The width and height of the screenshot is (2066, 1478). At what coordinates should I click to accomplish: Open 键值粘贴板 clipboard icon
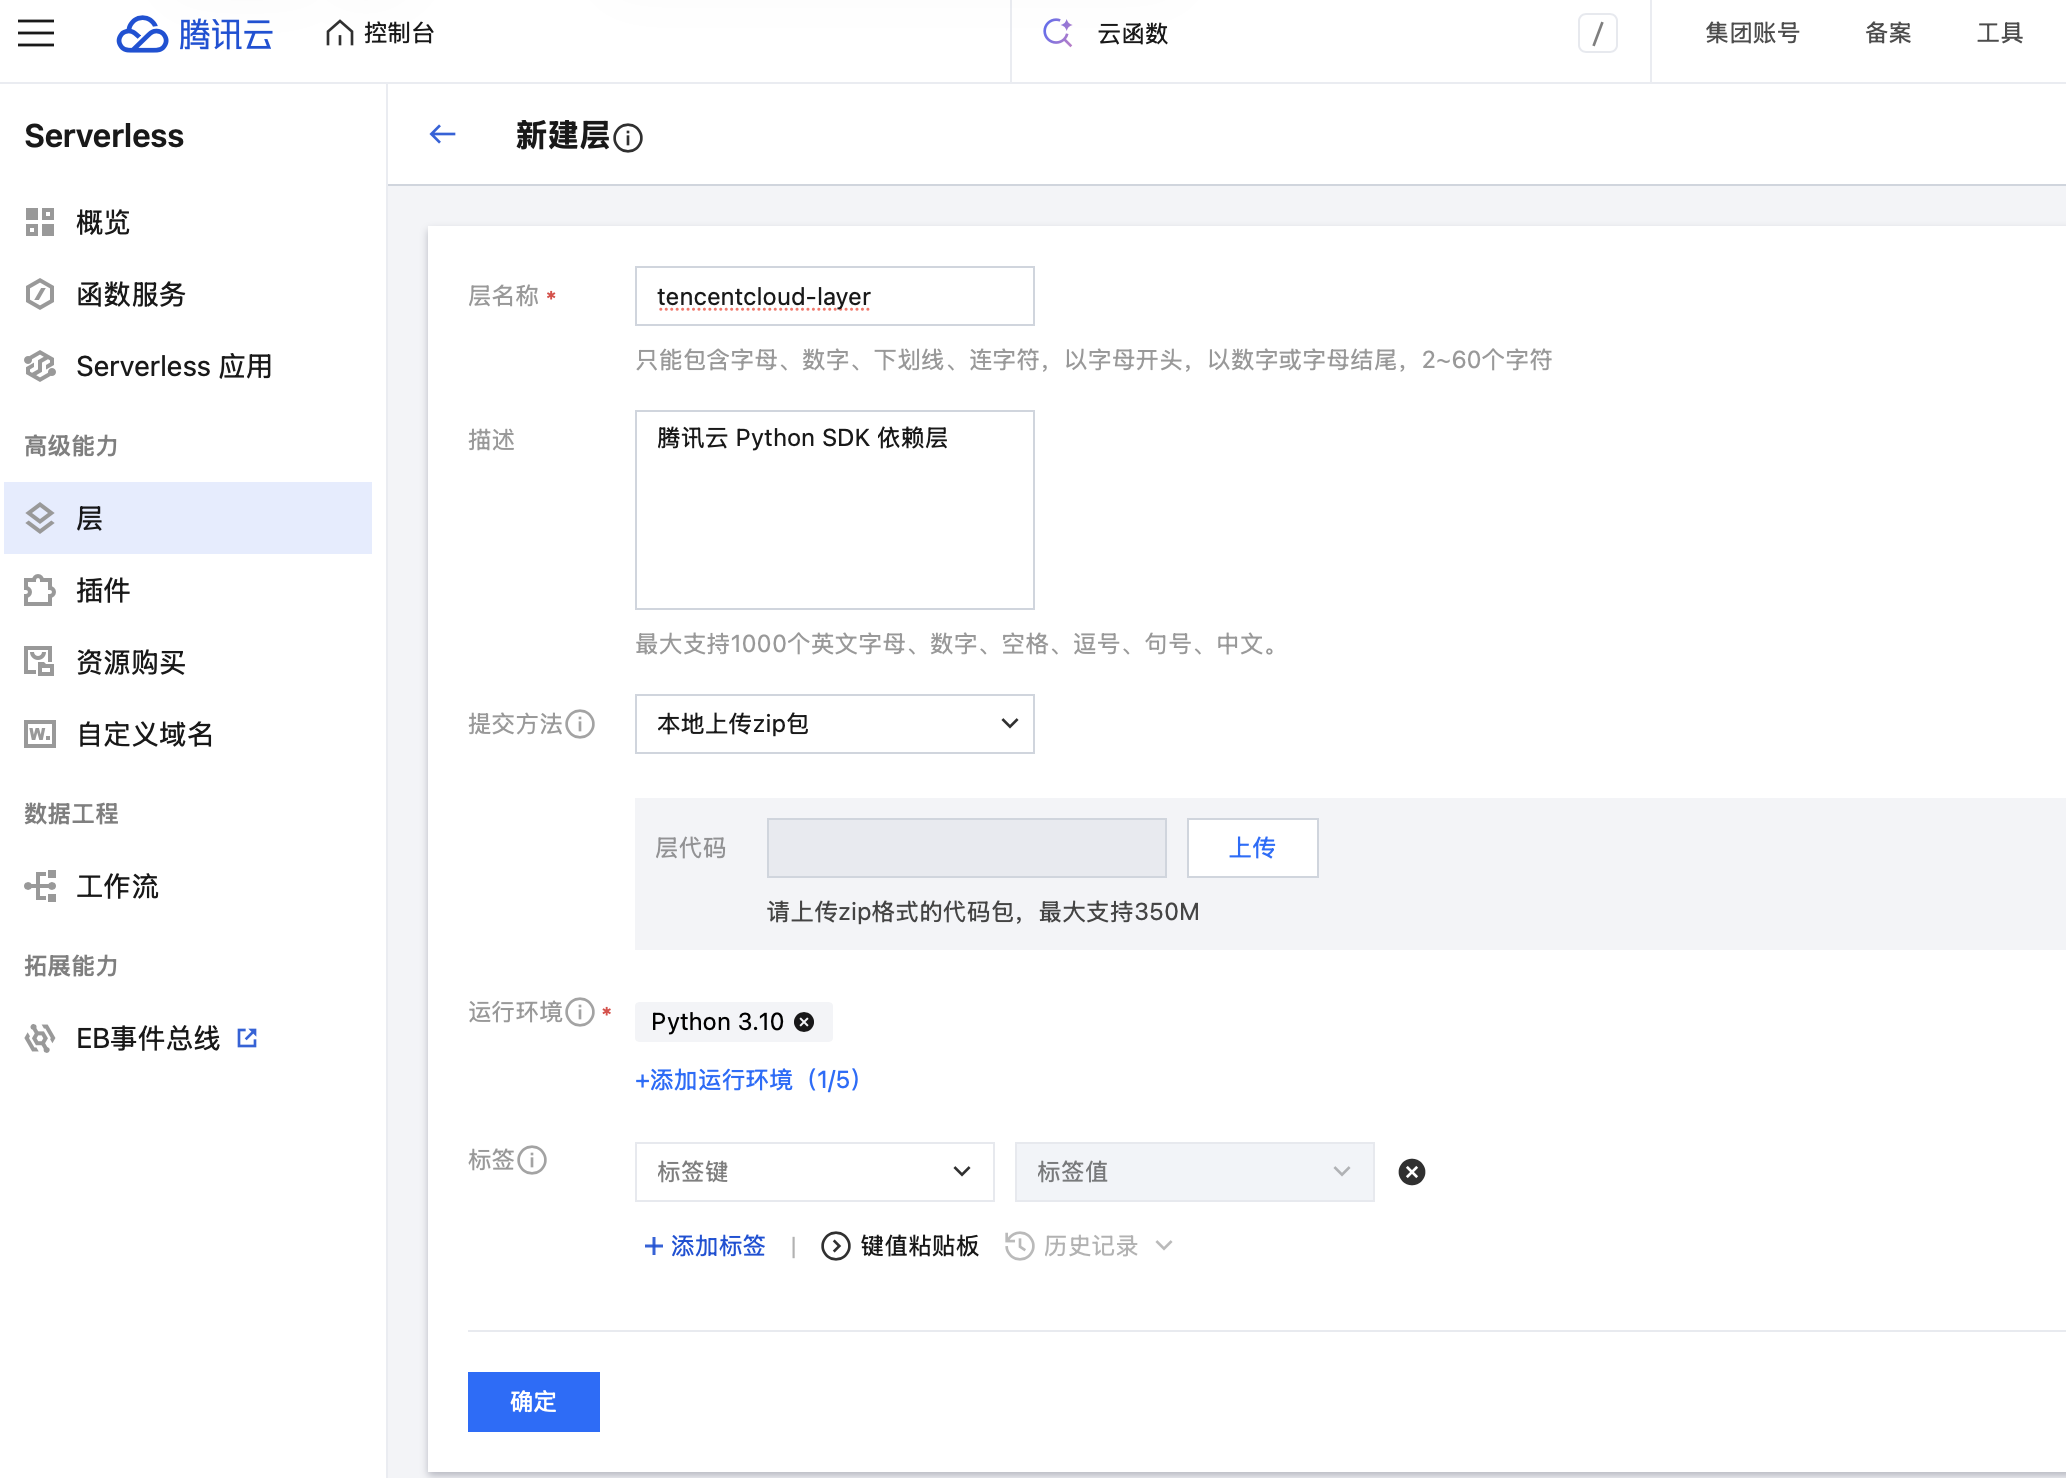[x=836, y=1246]
